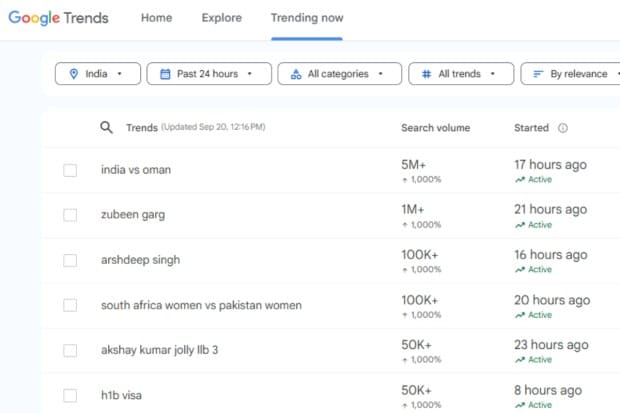The width and height of the screenshot is (620, 413).
Task: Go to the Home tab
Action: (157, 18)
